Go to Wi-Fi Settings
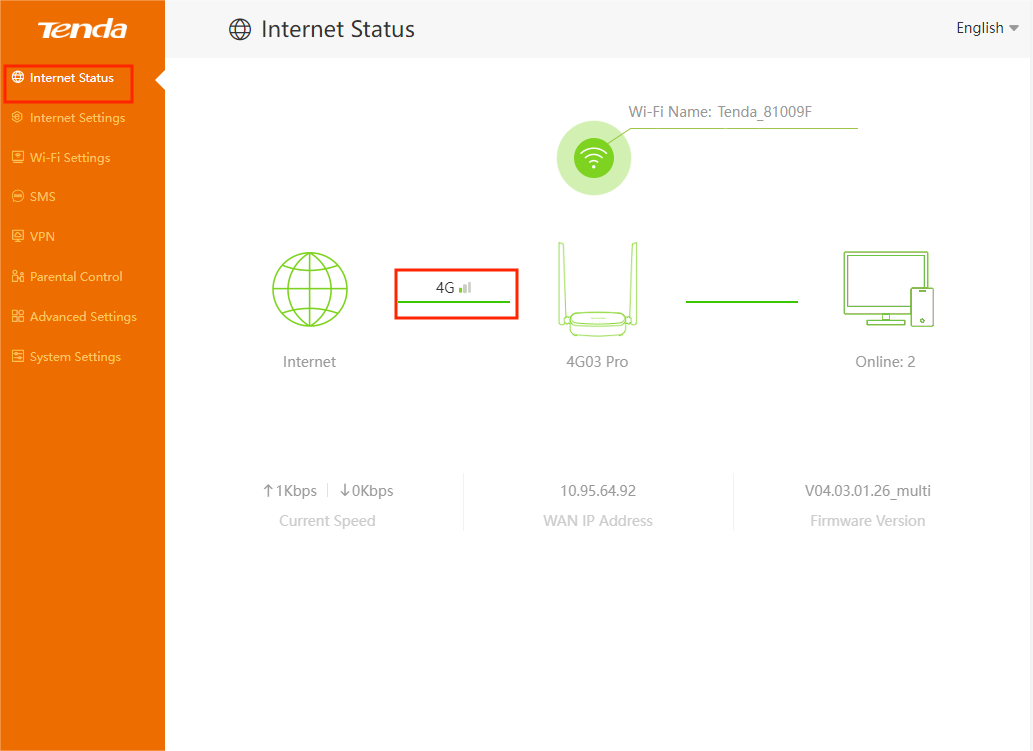The image size is (1033, 751). pyautogui.click(x=70, y=158)
